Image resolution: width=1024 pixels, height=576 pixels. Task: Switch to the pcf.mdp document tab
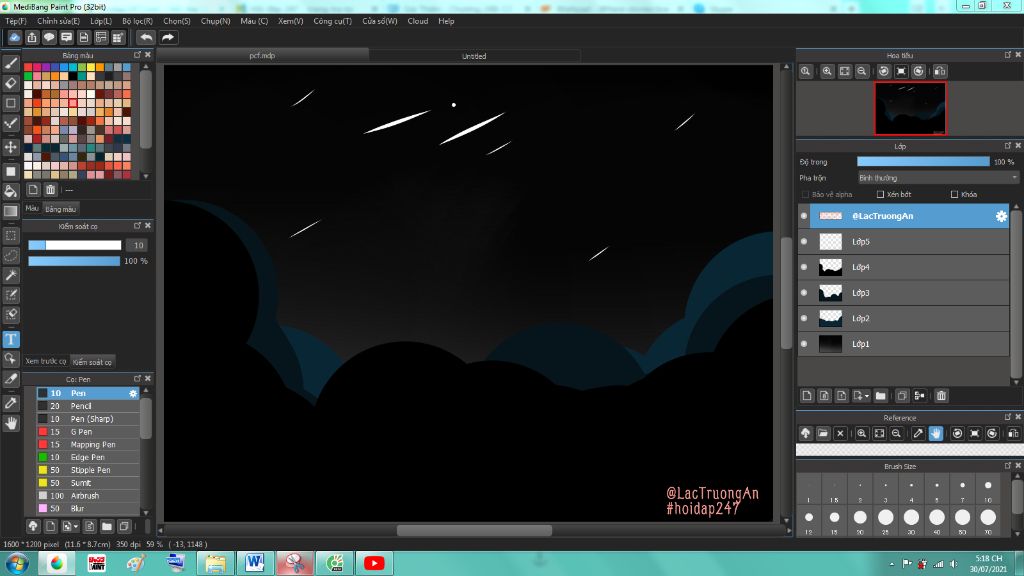pyautogui.click(x=262, y=56)
